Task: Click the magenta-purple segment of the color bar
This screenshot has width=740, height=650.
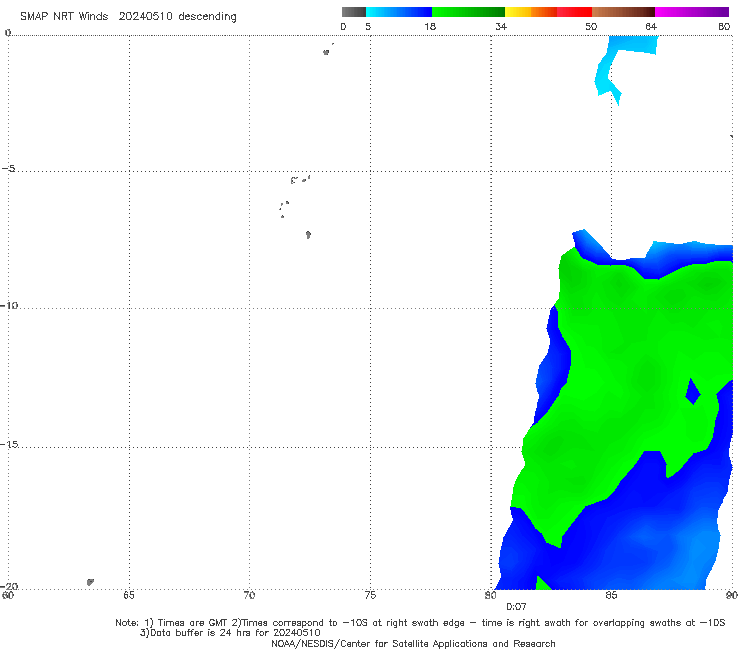Action: (x=692, y=12)
